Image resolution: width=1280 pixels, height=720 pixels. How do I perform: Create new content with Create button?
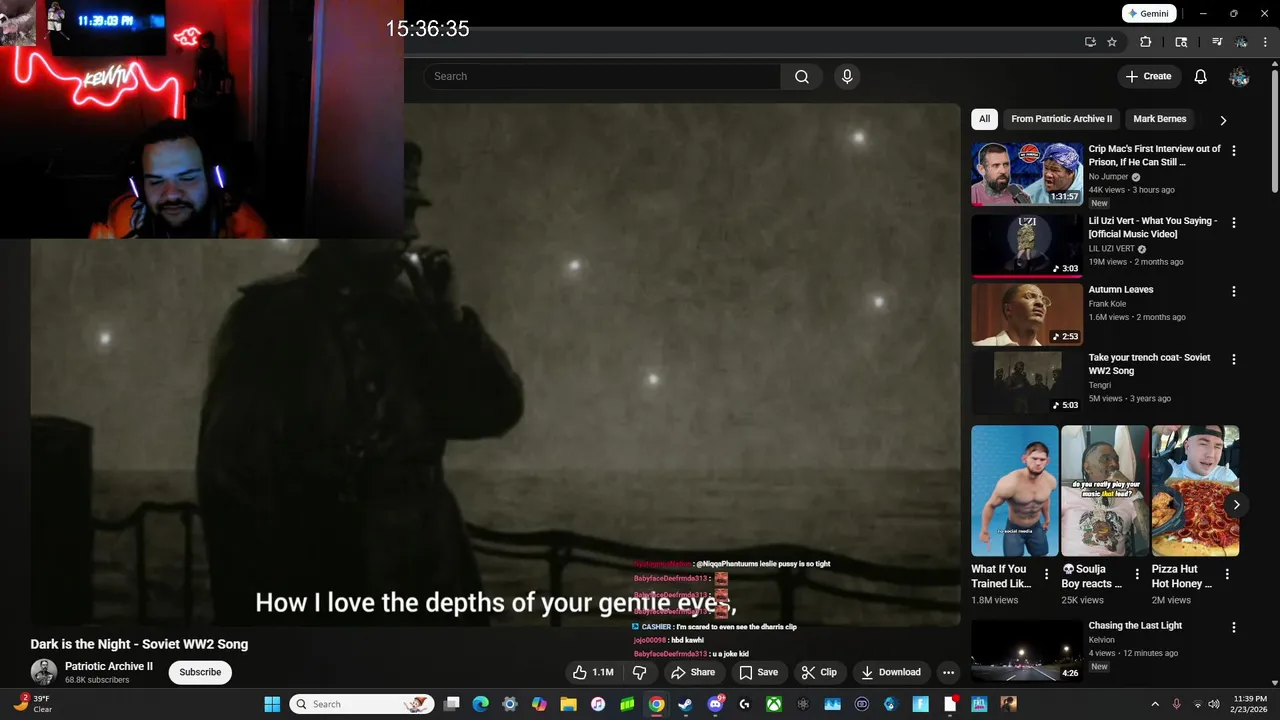[1148, 77]
